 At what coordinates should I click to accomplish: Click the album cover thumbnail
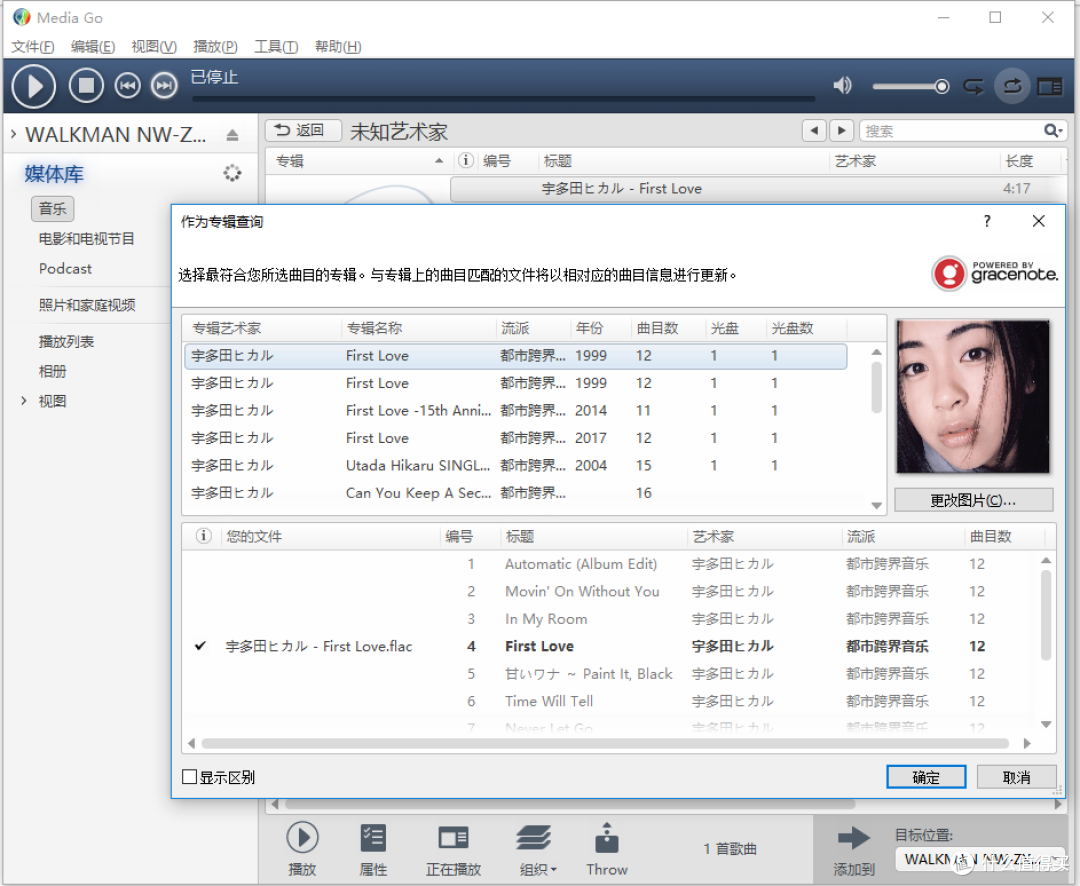[x=973, y=396]
